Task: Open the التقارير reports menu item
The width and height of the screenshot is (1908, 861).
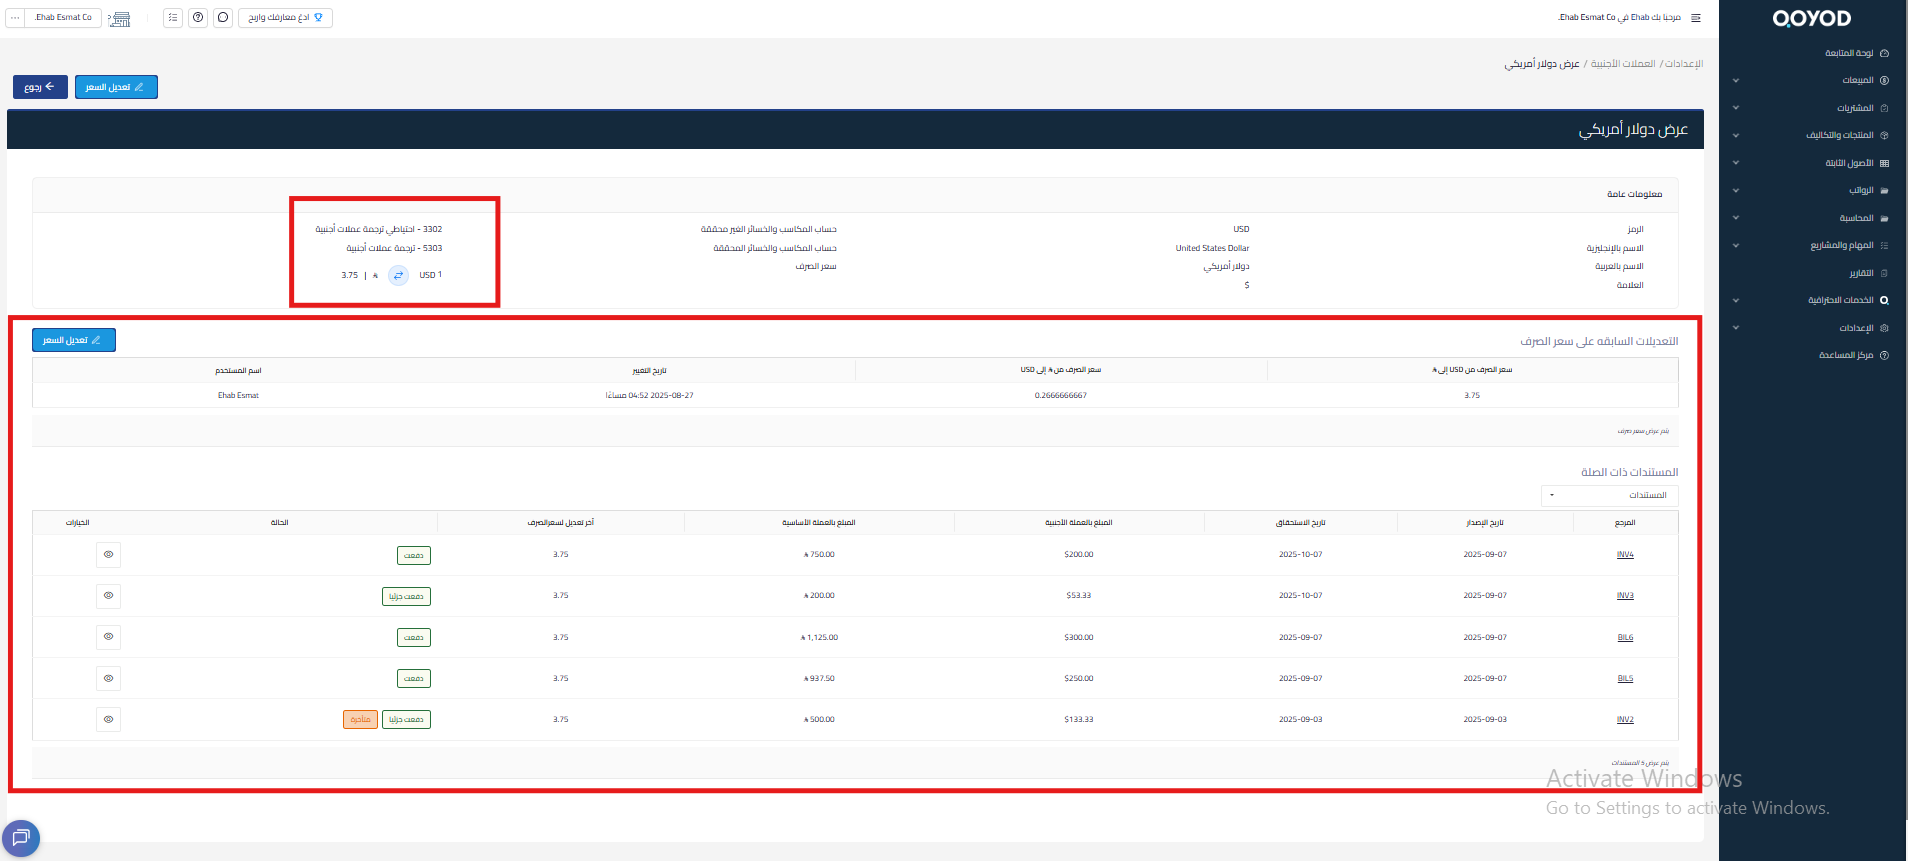Action: click(1868, 273)
